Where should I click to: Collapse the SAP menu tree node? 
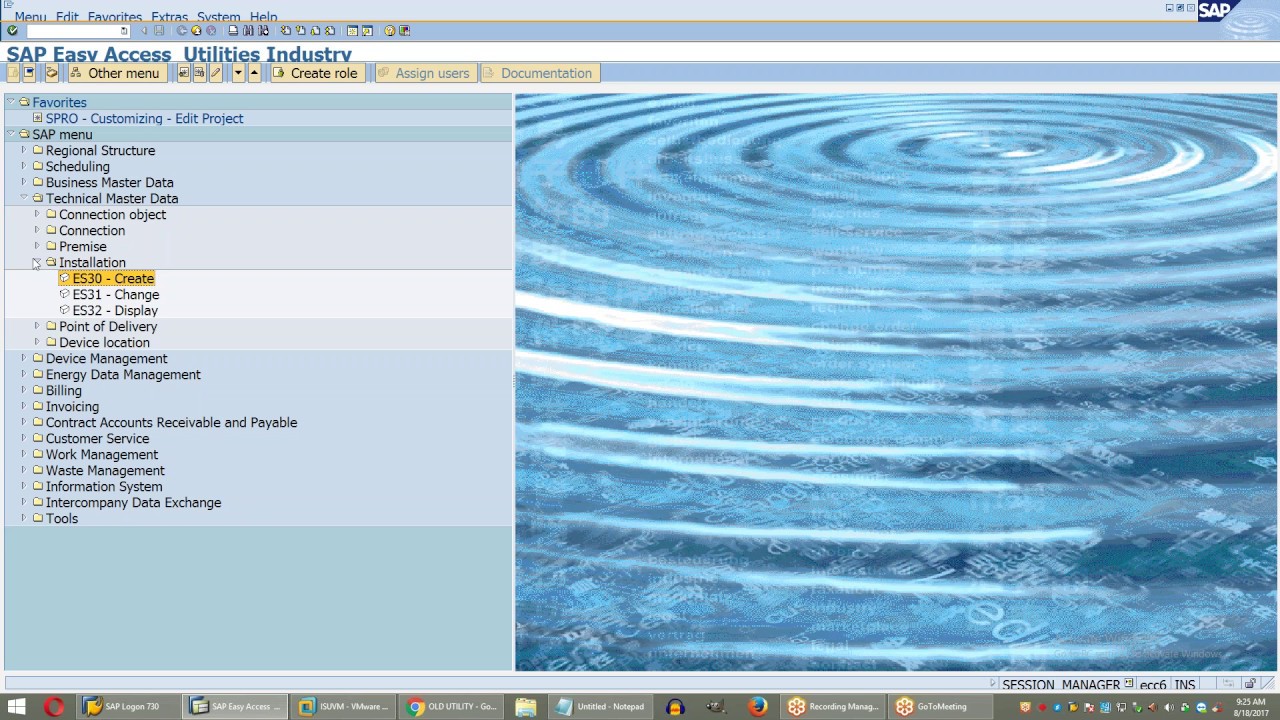click(10, 134)
